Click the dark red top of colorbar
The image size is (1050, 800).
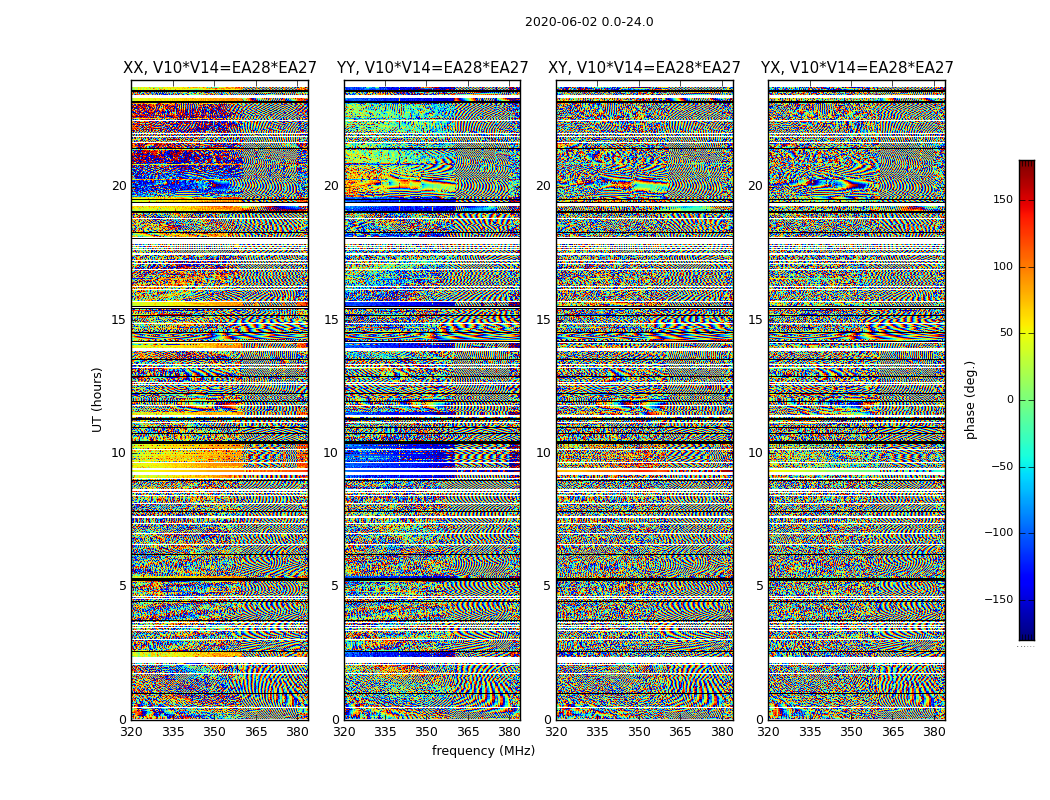[x=1026, y=166]
